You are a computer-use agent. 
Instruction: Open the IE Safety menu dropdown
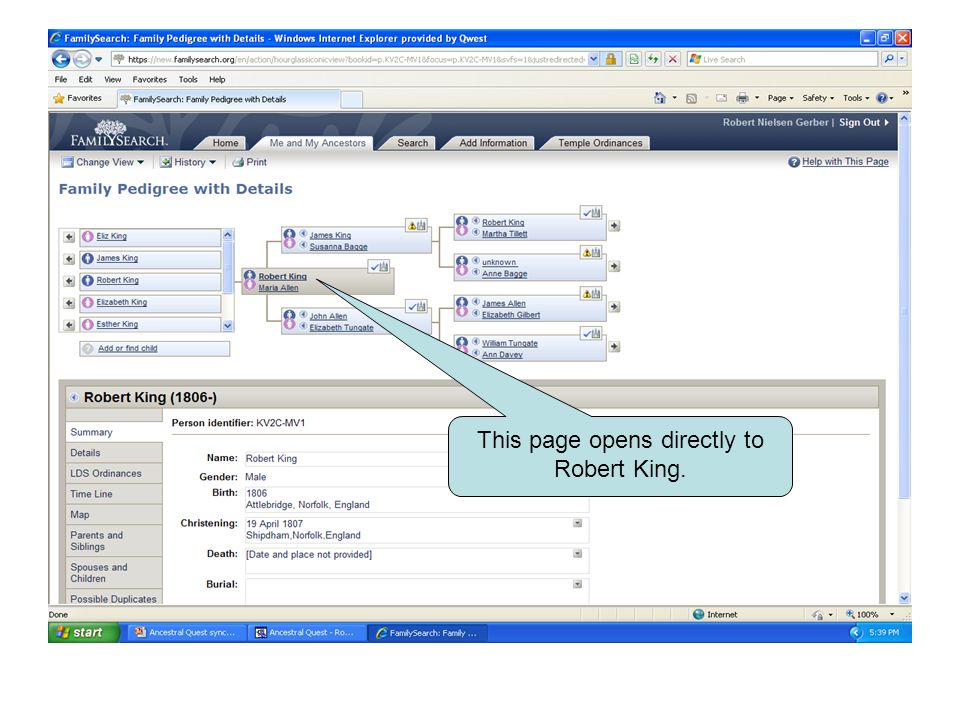pos(818,98)
